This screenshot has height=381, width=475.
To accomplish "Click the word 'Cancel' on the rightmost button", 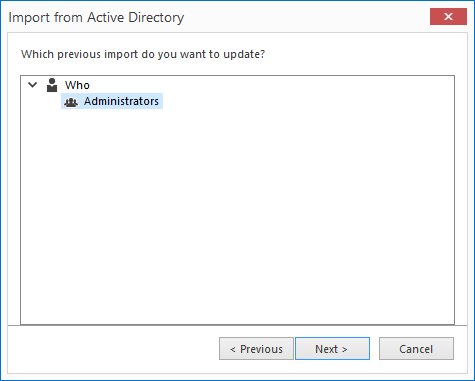I will [x=416, y=349].
